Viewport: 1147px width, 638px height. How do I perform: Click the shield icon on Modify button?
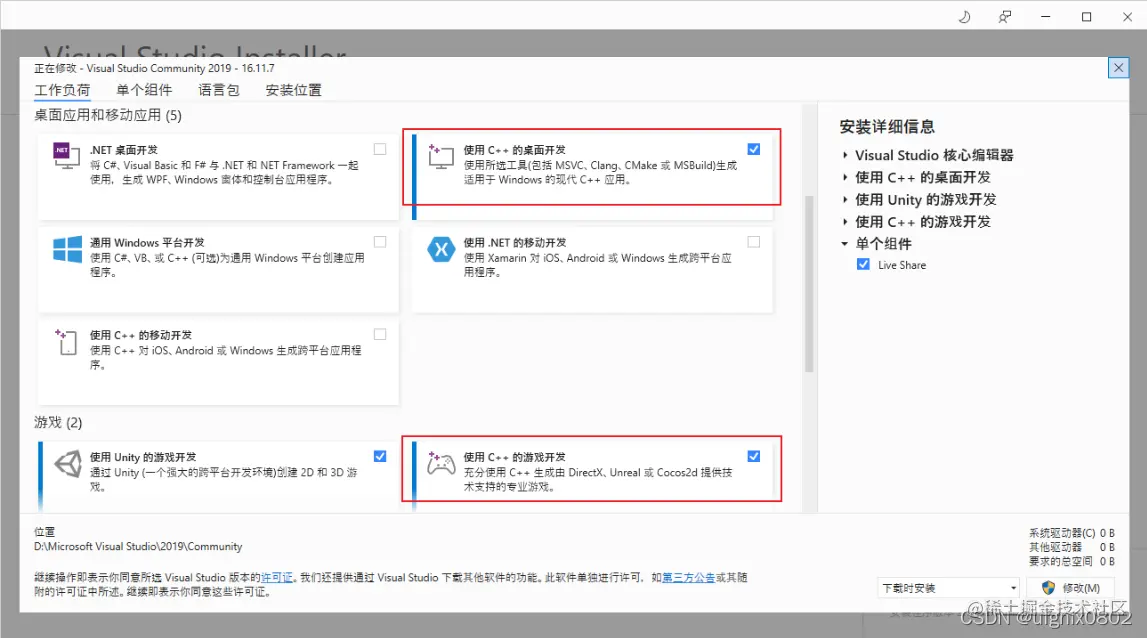coord(1048,588)
